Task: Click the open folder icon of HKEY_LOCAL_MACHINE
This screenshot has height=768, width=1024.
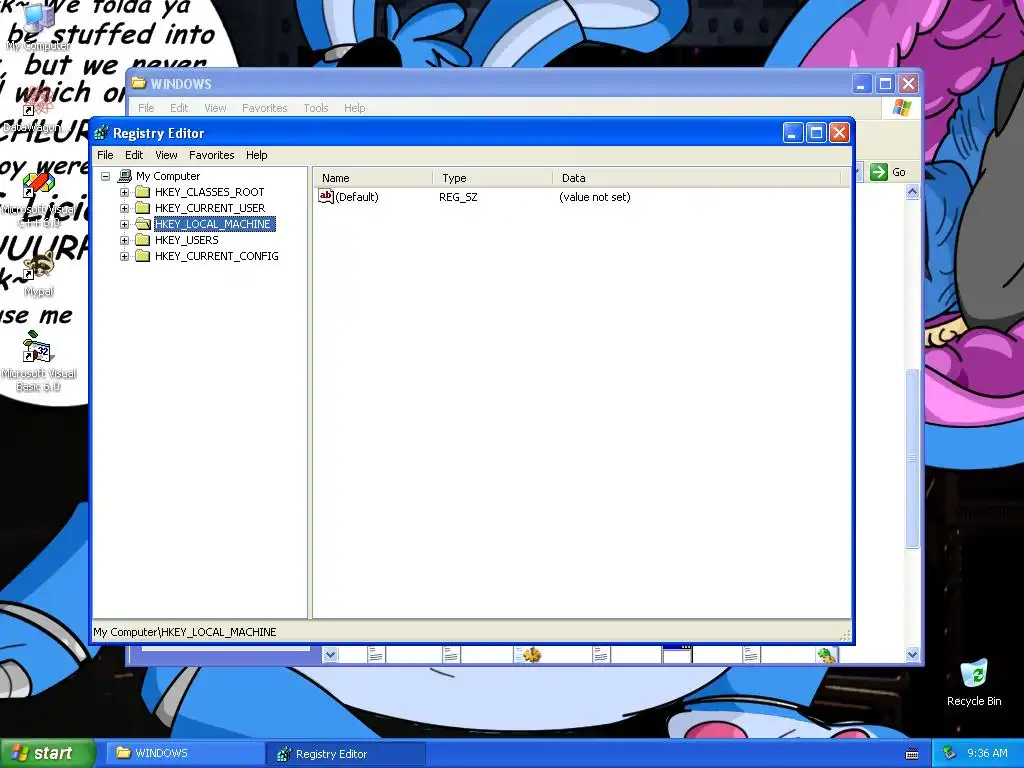Action: 142,224
